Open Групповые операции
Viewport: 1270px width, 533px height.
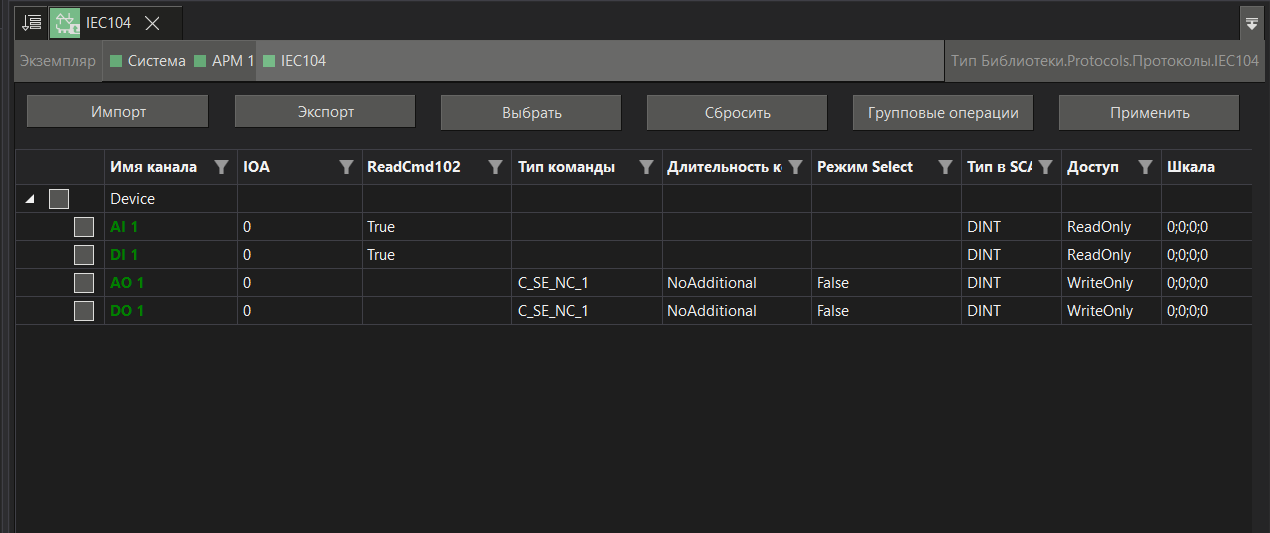click(x=942, y=112)
